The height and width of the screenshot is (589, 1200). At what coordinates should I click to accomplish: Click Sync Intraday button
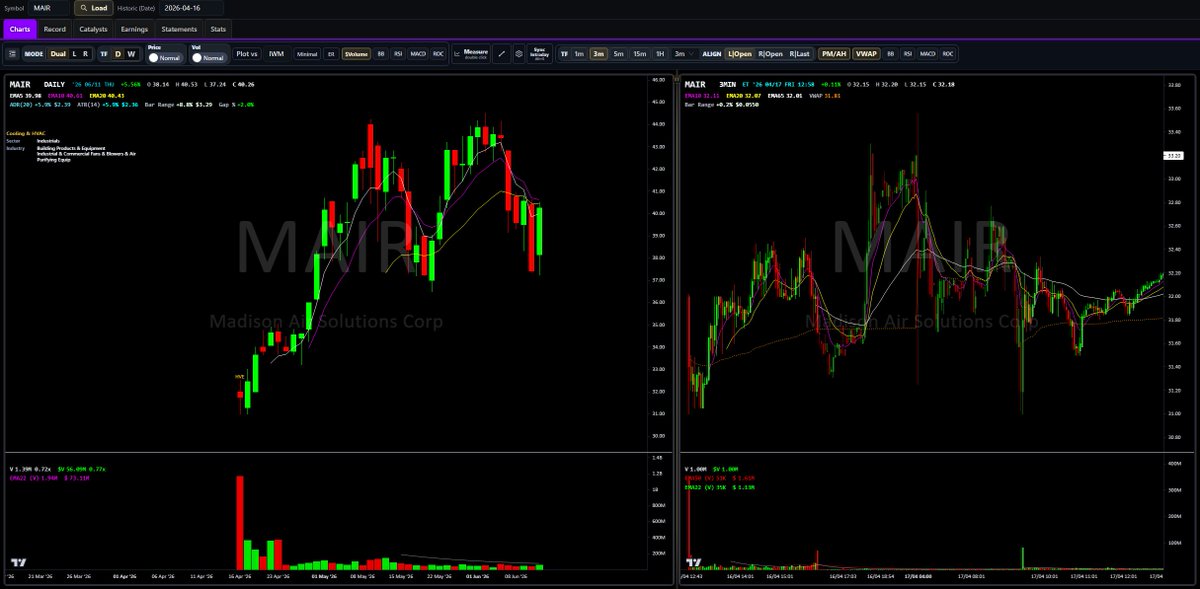click(540, 54)
